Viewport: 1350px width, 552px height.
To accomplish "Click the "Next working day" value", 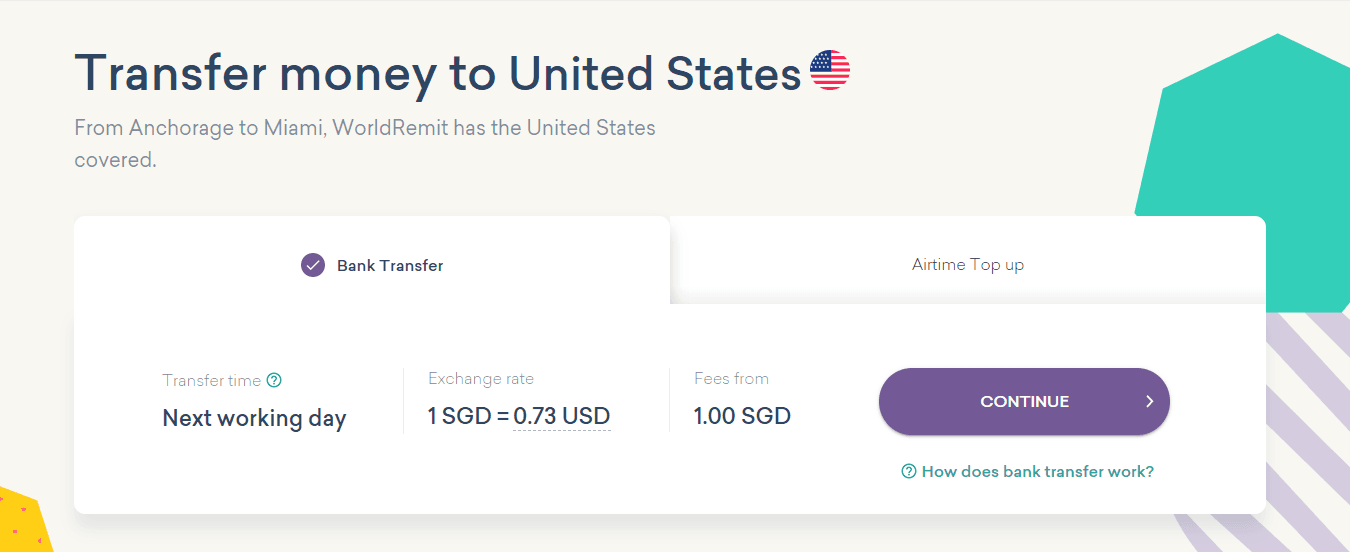I will pos(254,418).
